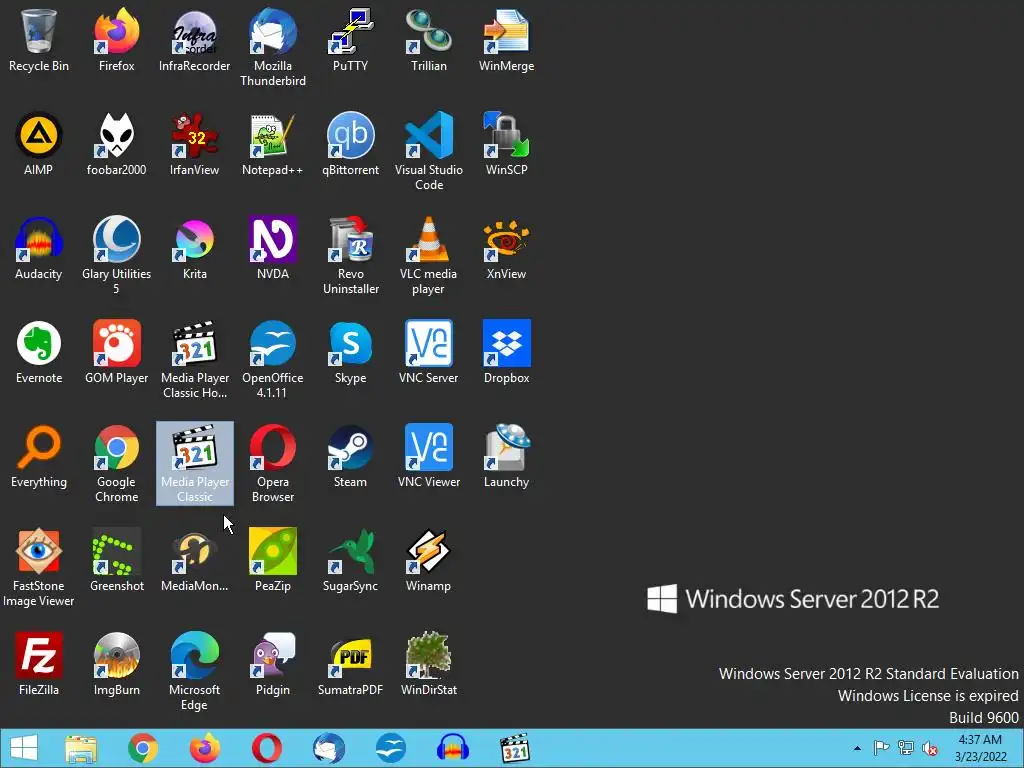Screen dimensions: 1024x768
Task: Select the WinDirStat shortcut
Action: (x=428, y=664)
